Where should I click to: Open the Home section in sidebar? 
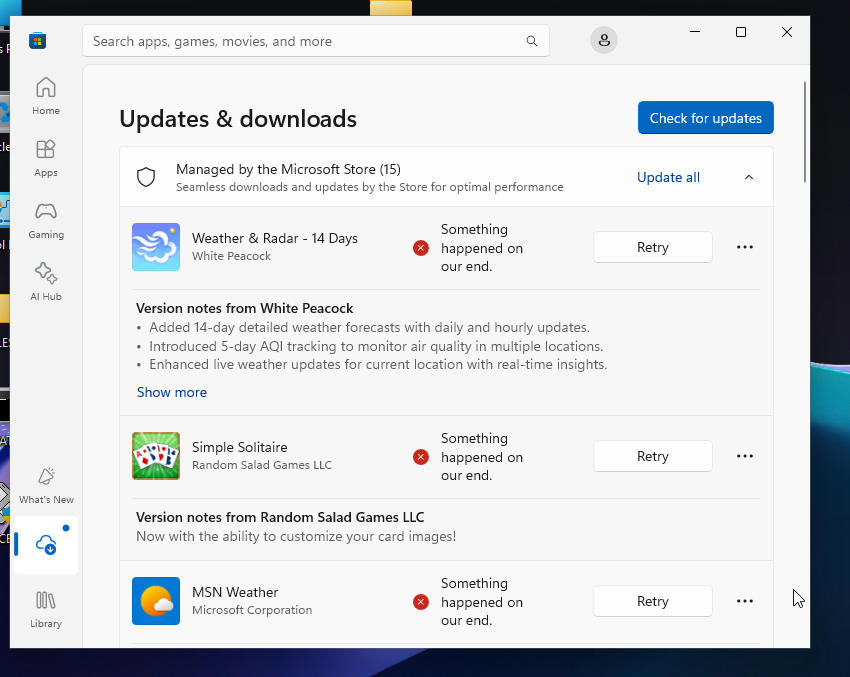click(46, 96)
